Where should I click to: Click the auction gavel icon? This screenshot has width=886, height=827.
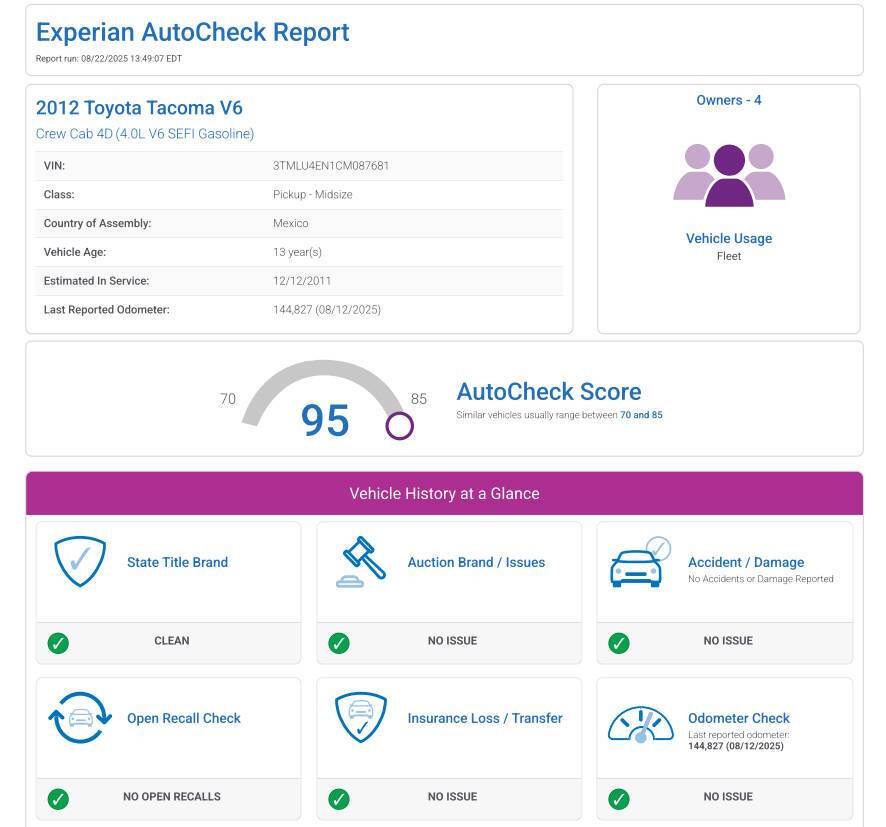(x=362, y=562)
